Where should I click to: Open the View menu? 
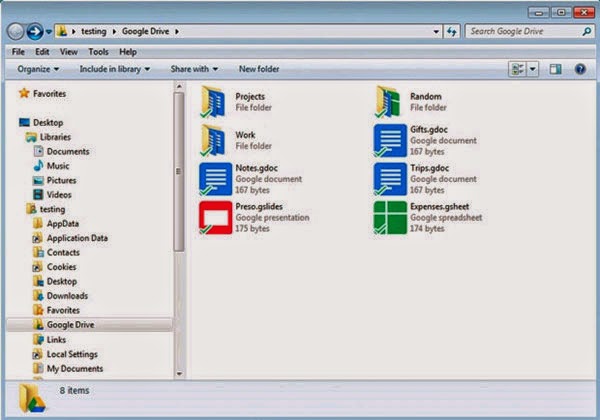[68, 52]
